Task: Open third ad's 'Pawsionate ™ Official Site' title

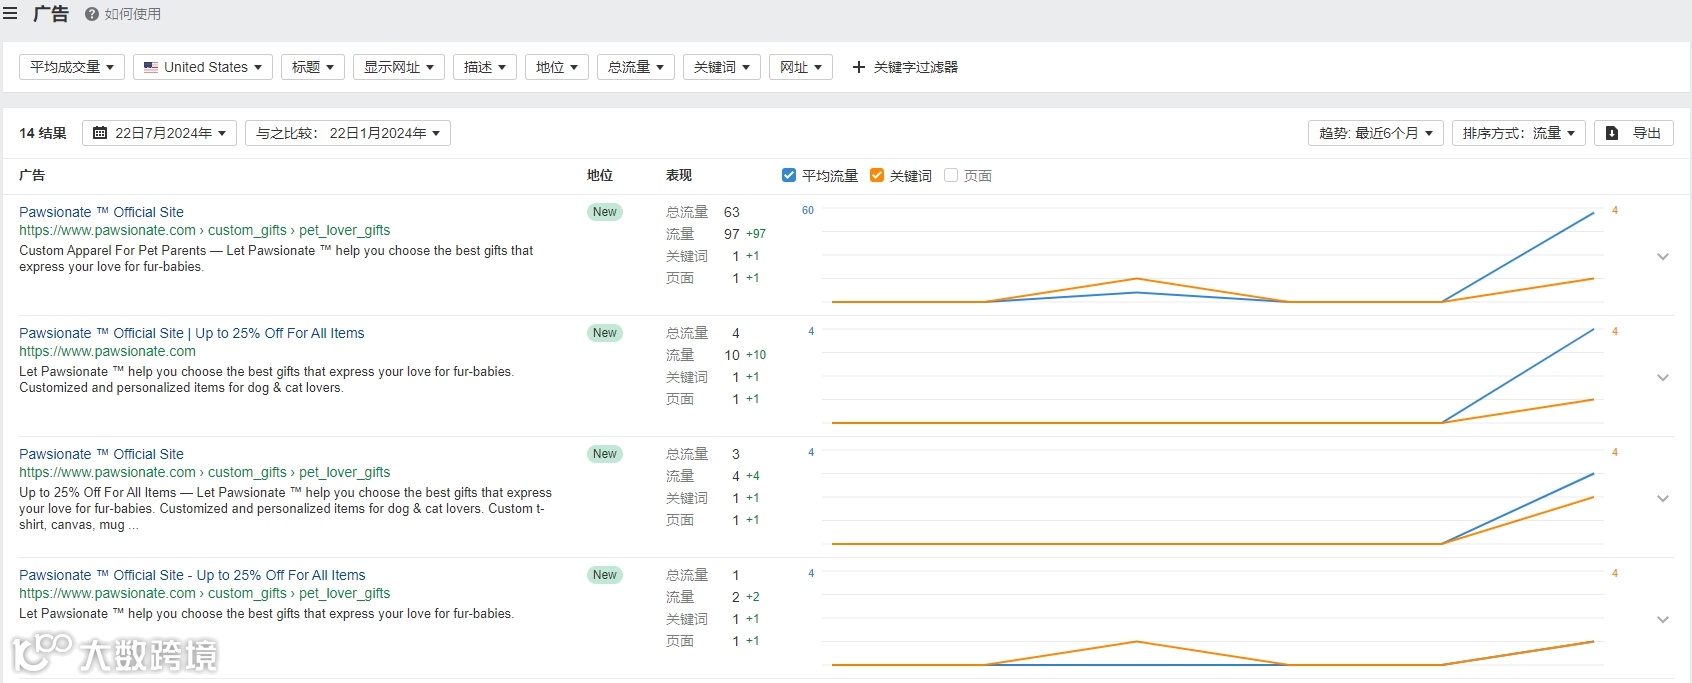Action: [x=101, y=454]
